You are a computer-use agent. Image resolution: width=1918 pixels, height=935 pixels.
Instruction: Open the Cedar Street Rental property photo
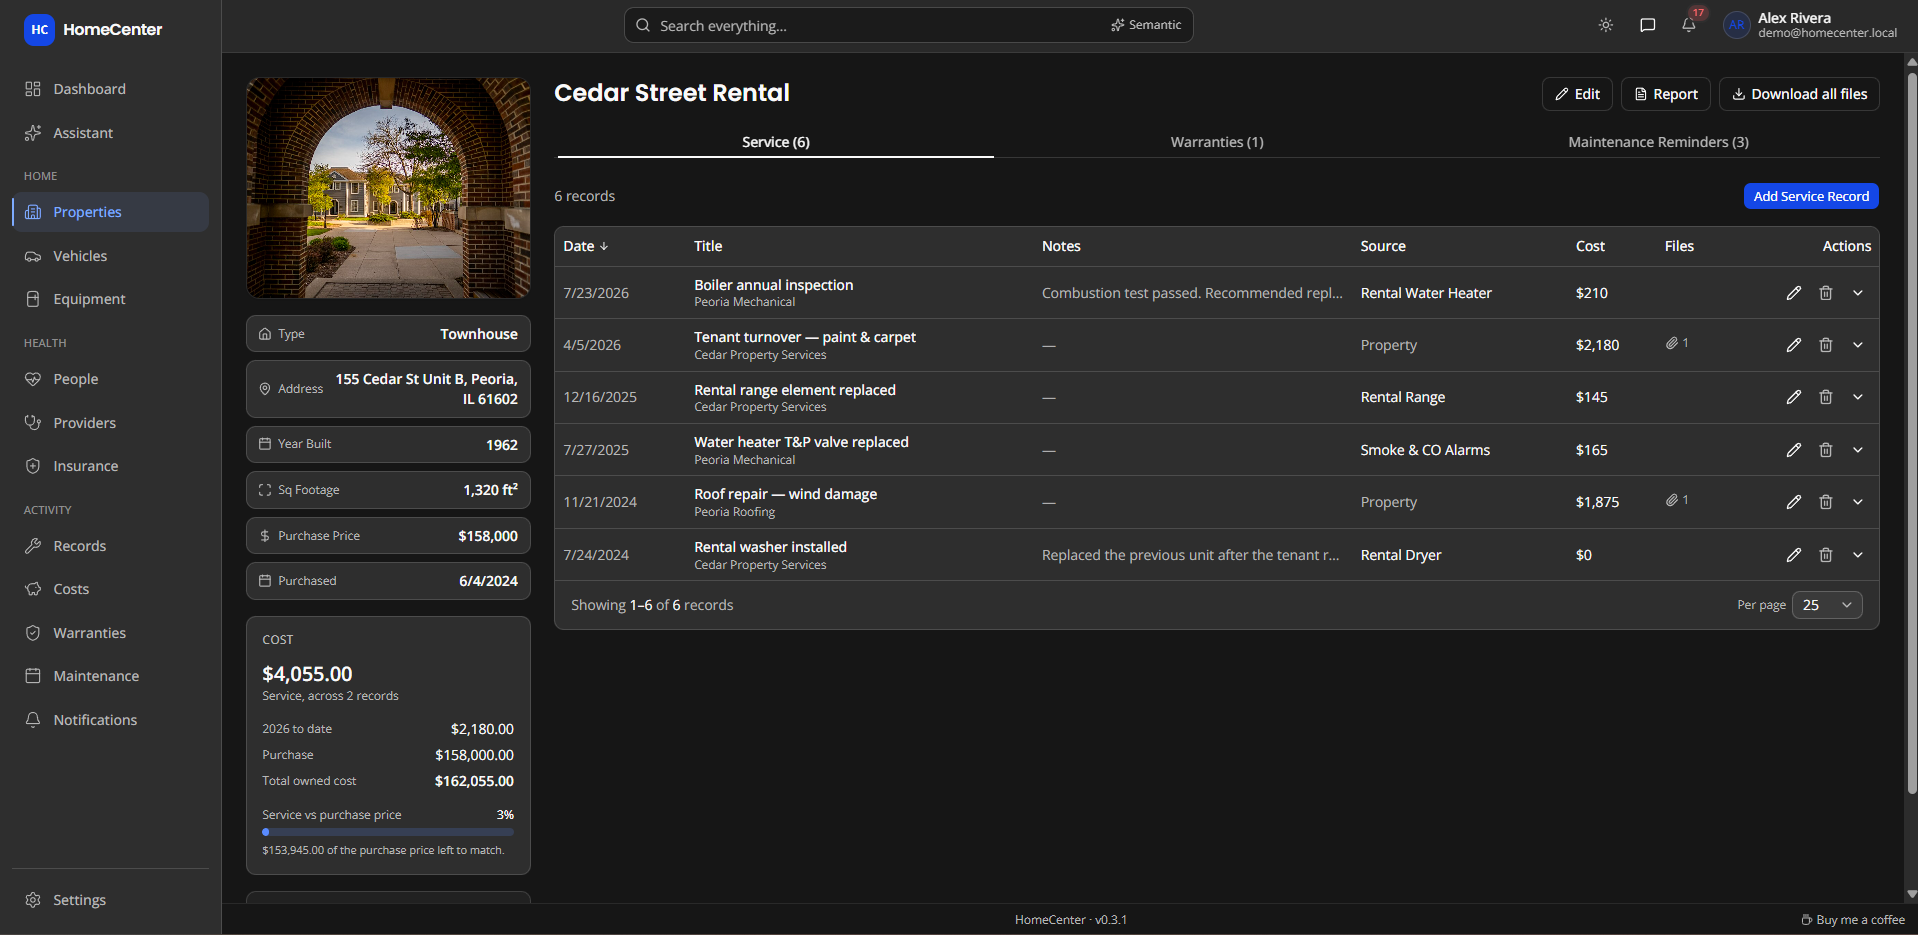click(x=388, y=188)
